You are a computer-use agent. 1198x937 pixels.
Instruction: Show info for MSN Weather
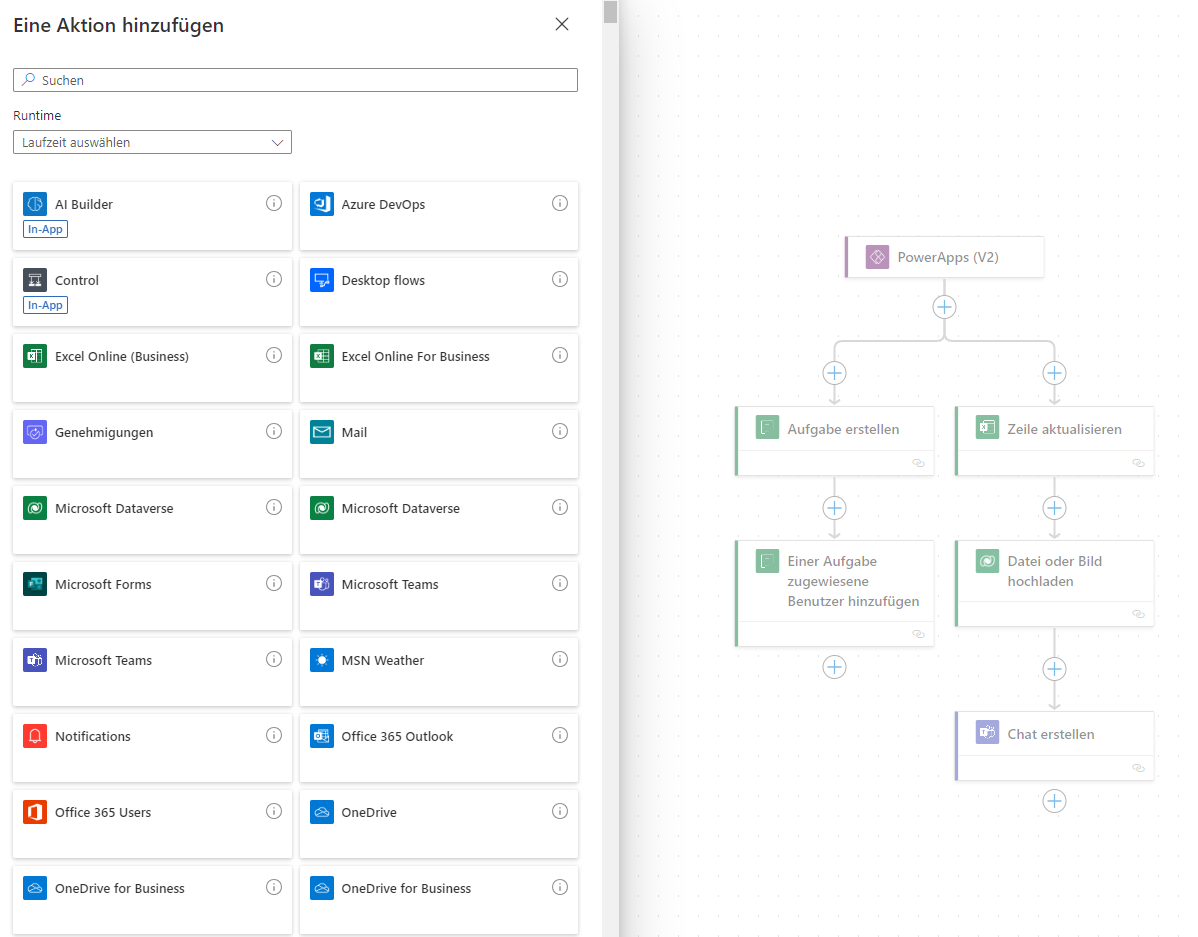point(560,659)
